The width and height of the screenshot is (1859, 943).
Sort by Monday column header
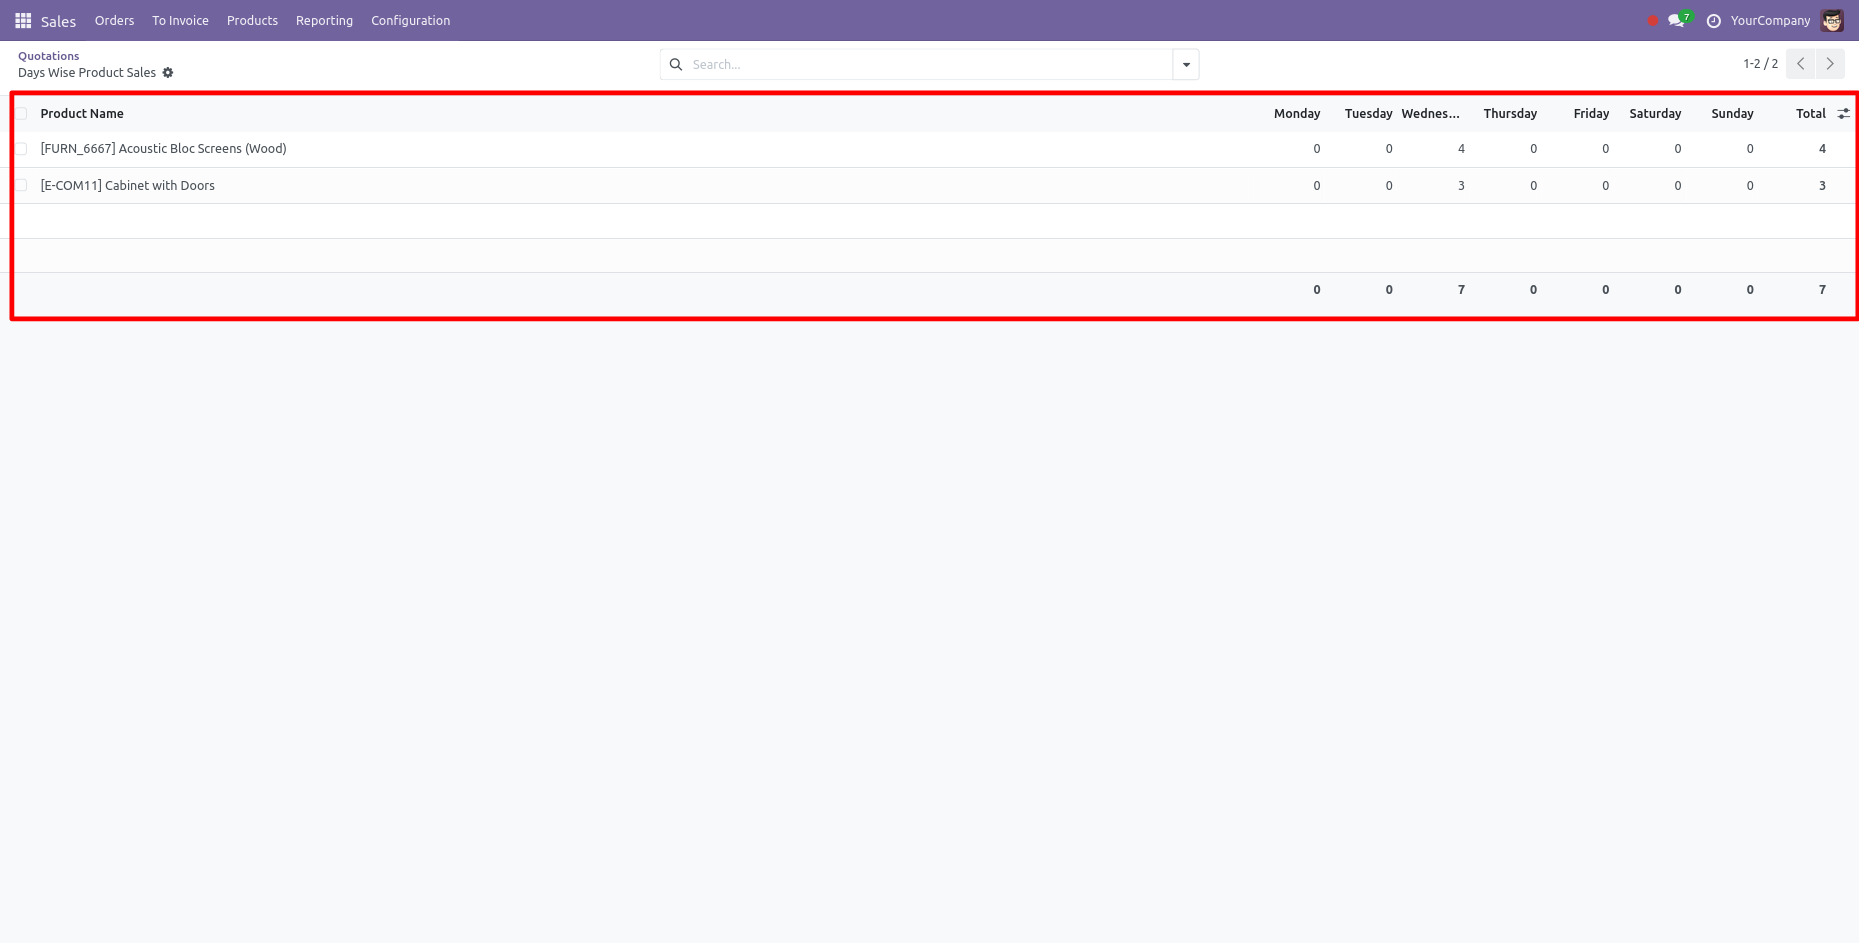[x=1297, y=114]
